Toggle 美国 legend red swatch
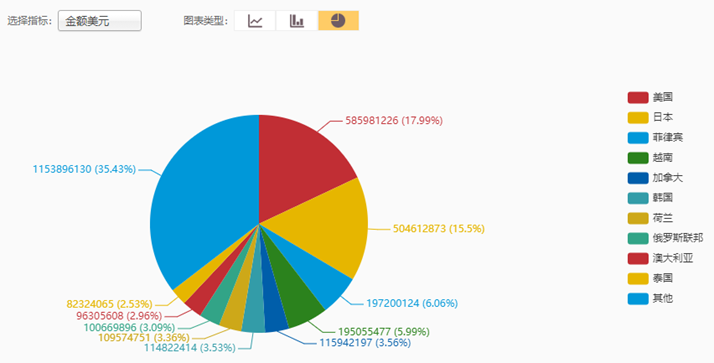The width and height of the screenshot is (714, 363). [638, 97]
